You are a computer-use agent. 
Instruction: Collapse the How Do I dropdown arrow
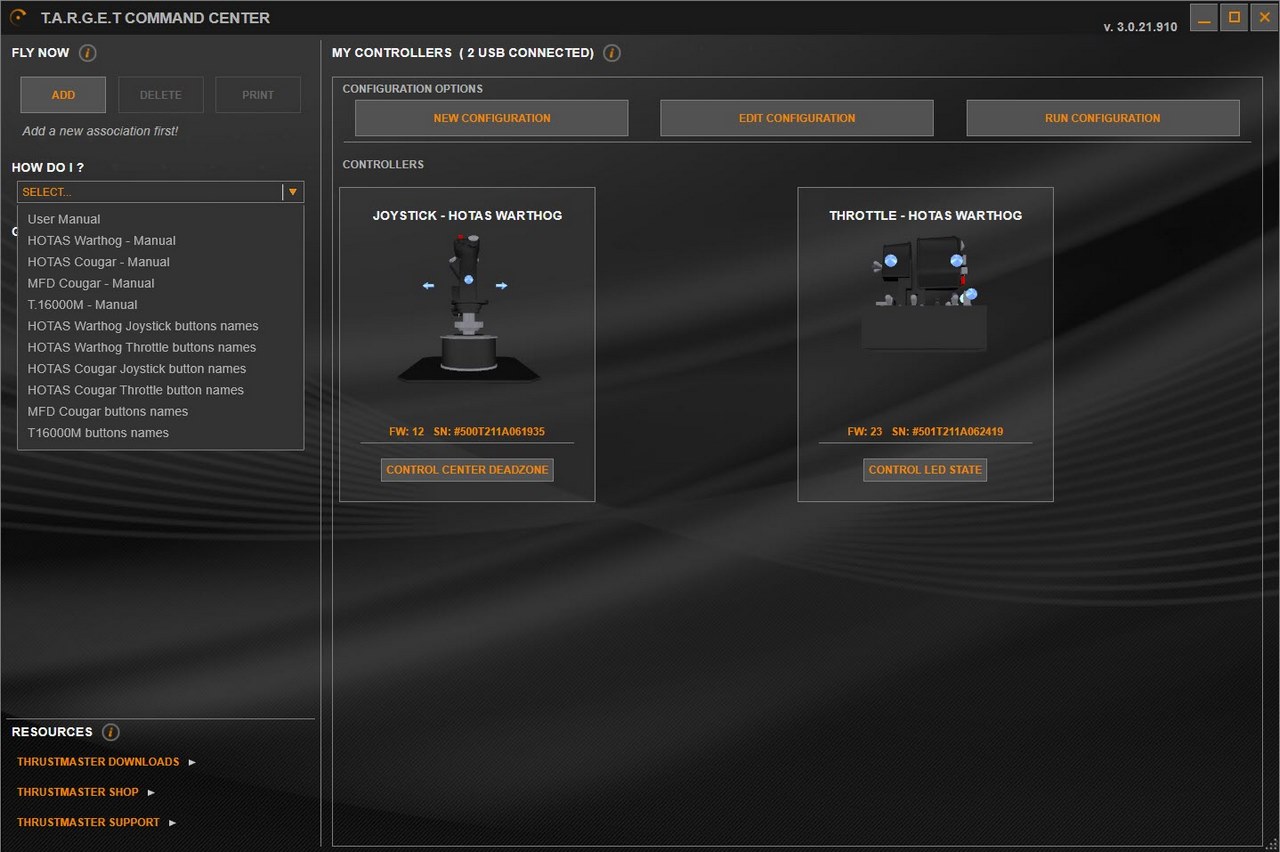[293, 192]
